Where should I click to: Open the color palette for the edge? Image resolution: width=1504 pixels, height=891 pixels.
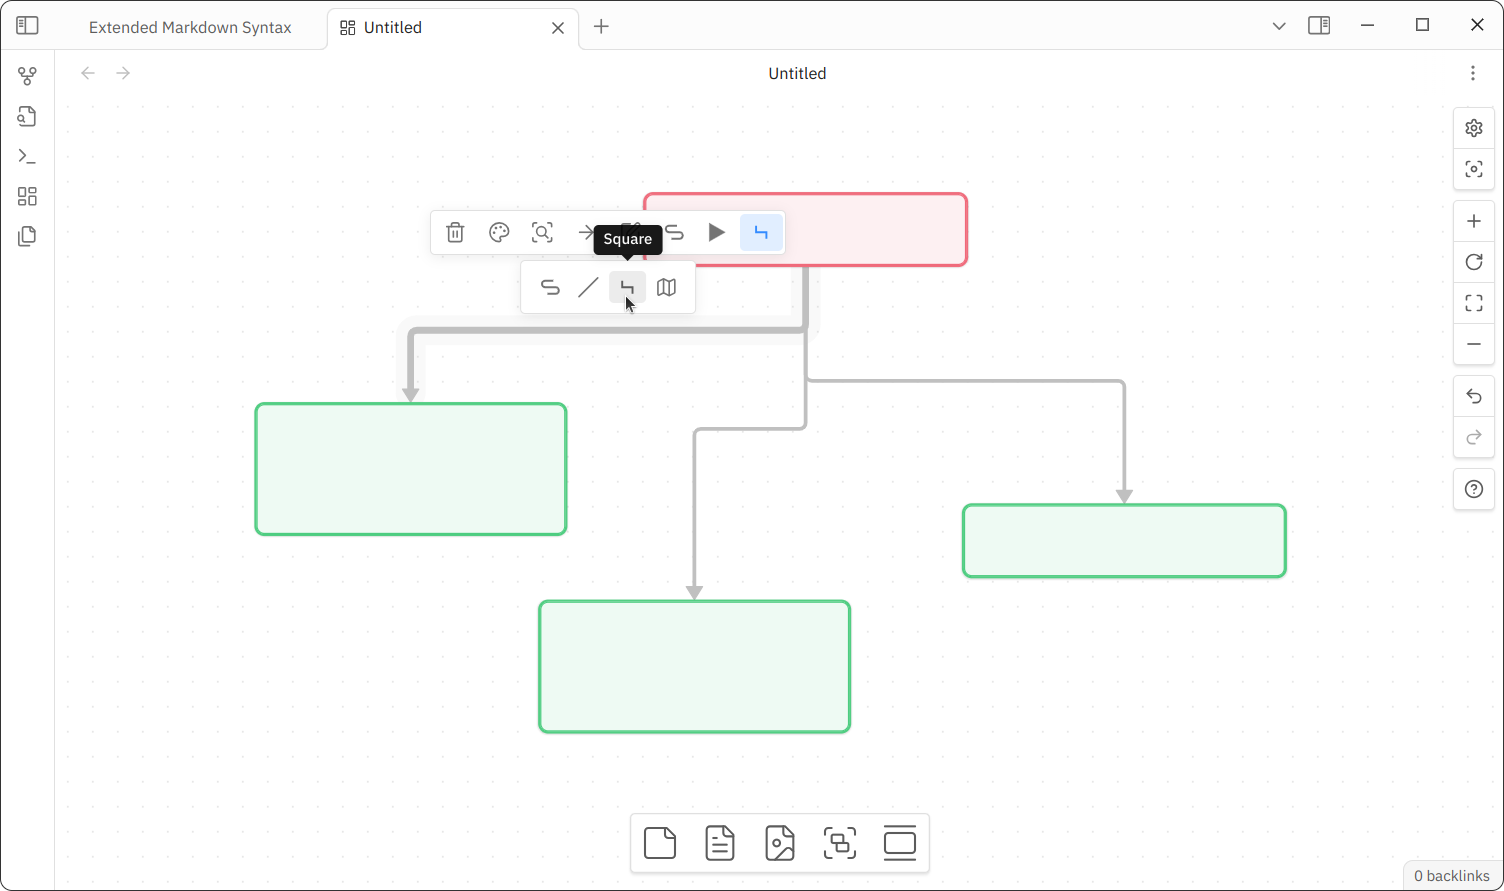tap(499, 233)
